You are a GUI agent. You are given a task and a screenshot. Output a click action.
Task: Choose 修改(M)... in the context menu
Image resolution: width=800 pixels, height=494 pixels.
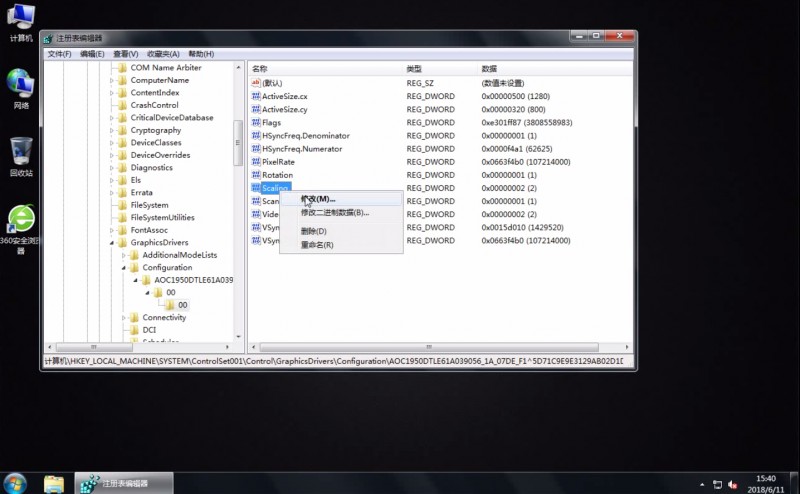pos(341,199)
